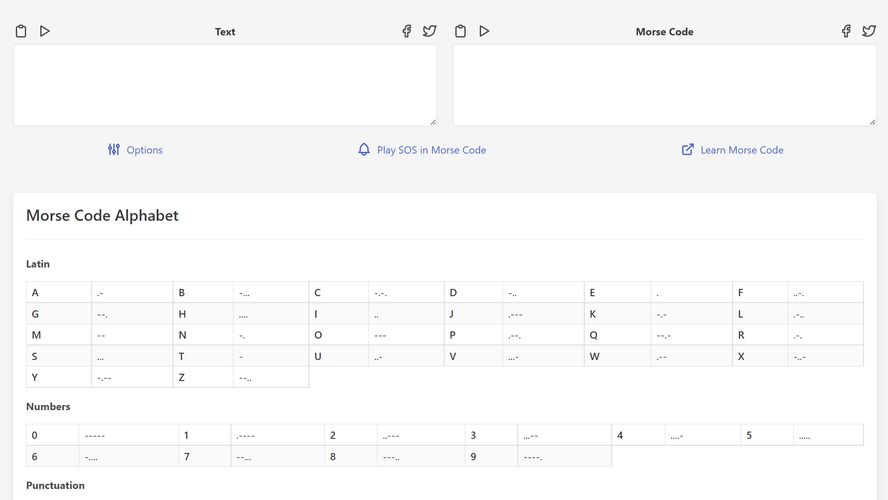Select the letter S table cell

(x=58, y=356)
